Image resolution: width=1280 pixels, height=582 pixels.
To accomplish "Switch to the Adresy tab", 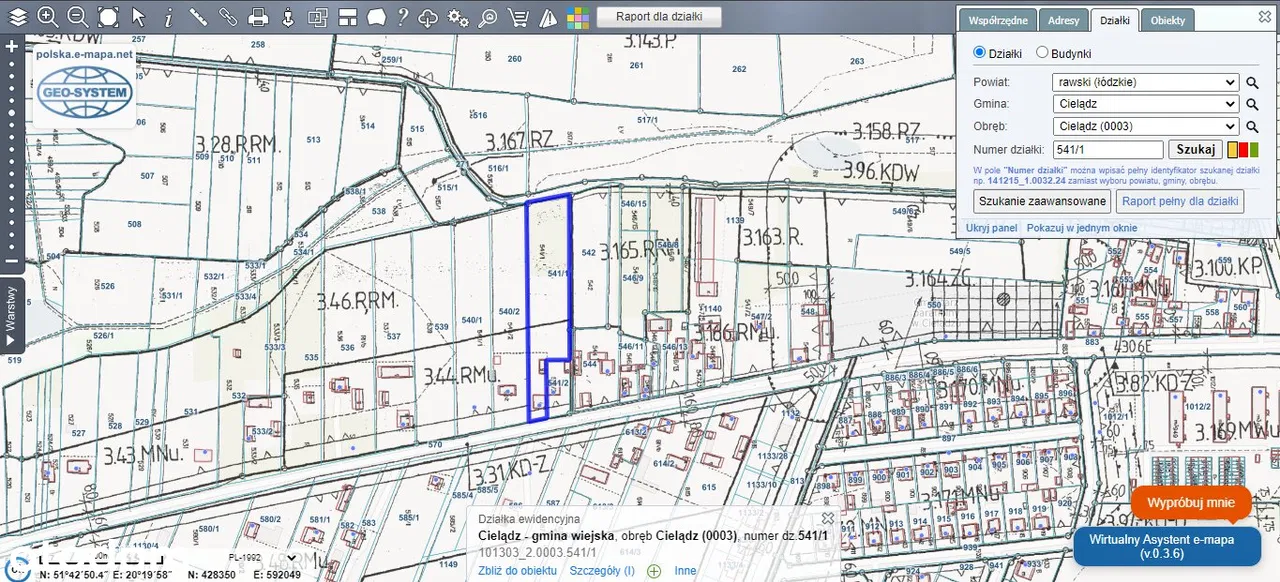I will (1064, 20).
